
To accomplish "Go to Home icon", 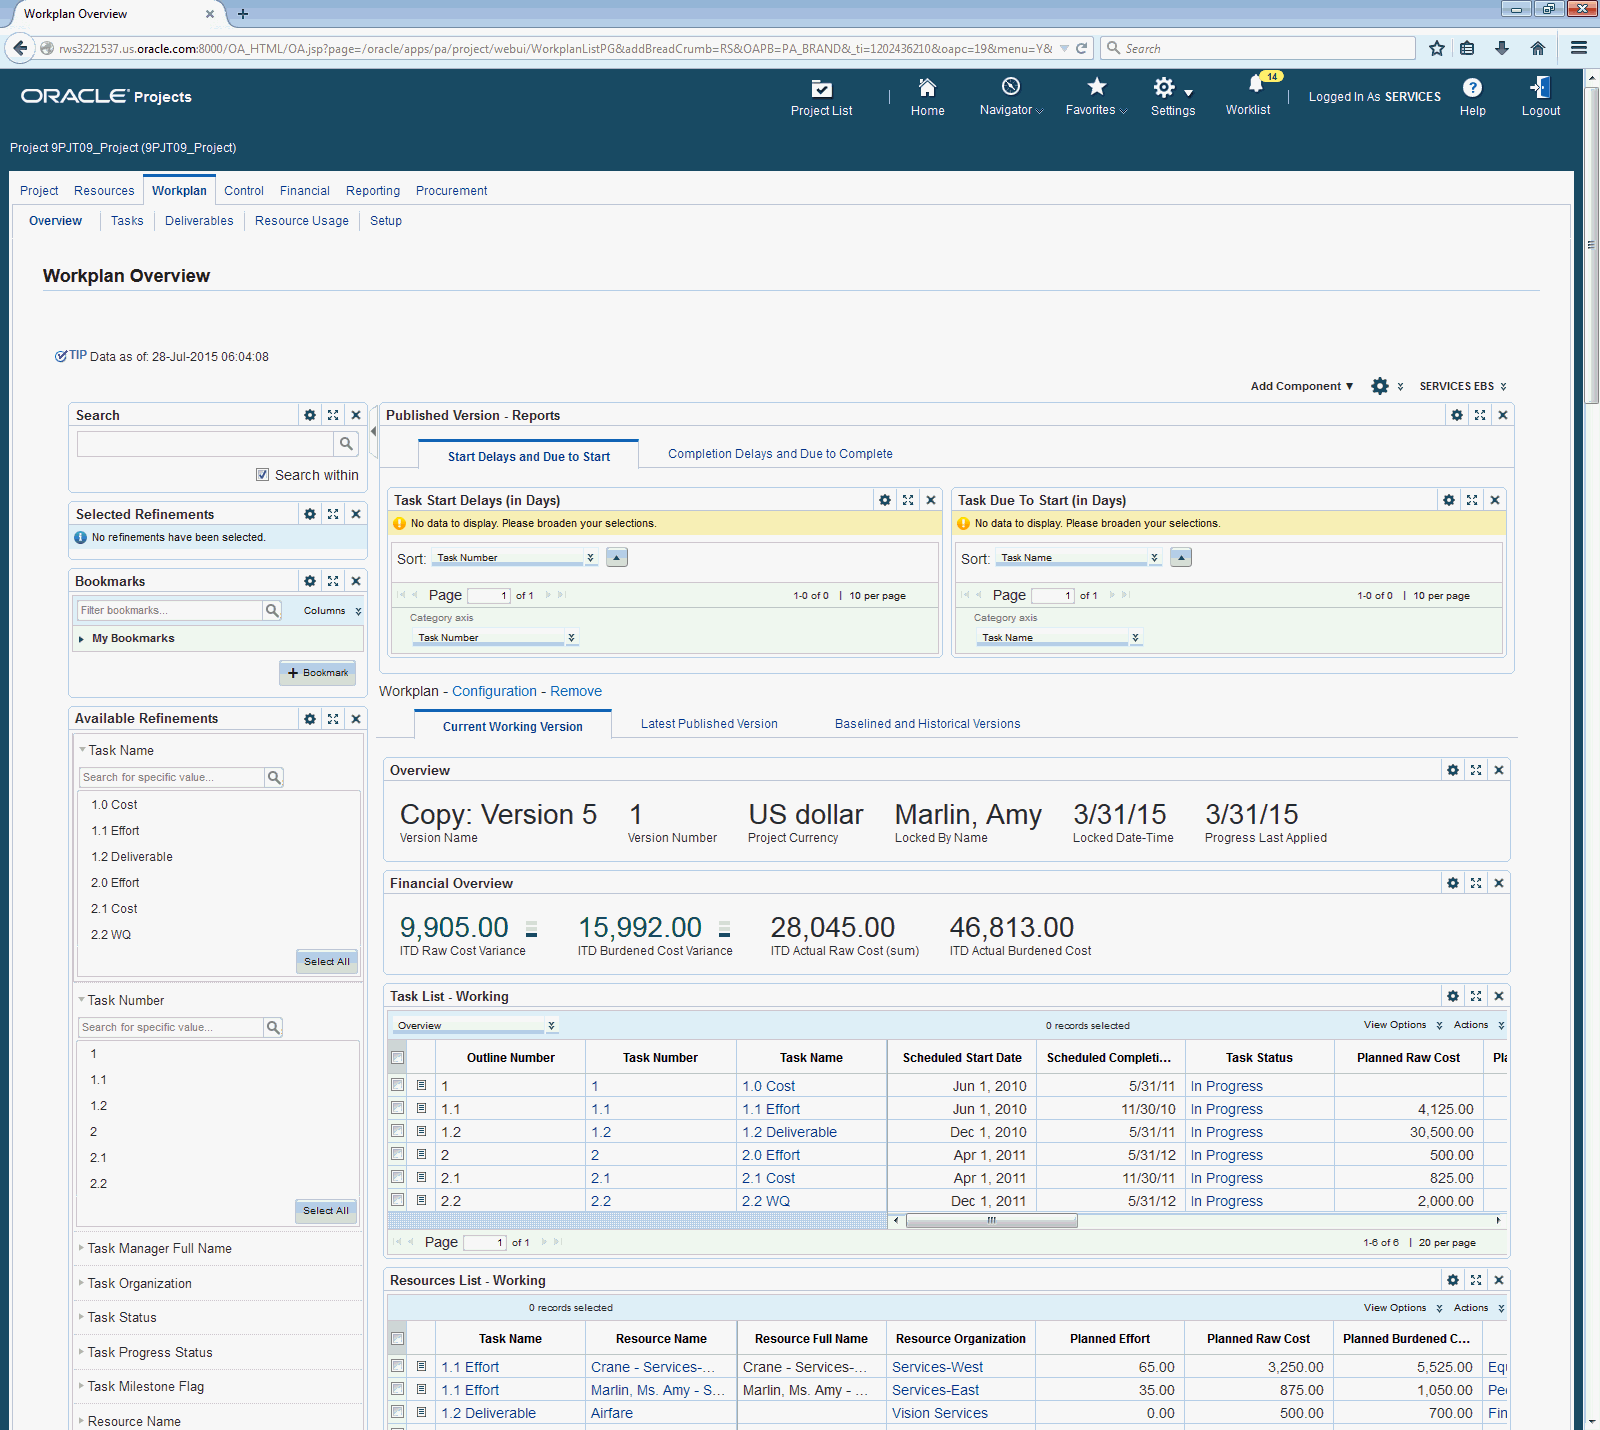I will coord(927,88).
